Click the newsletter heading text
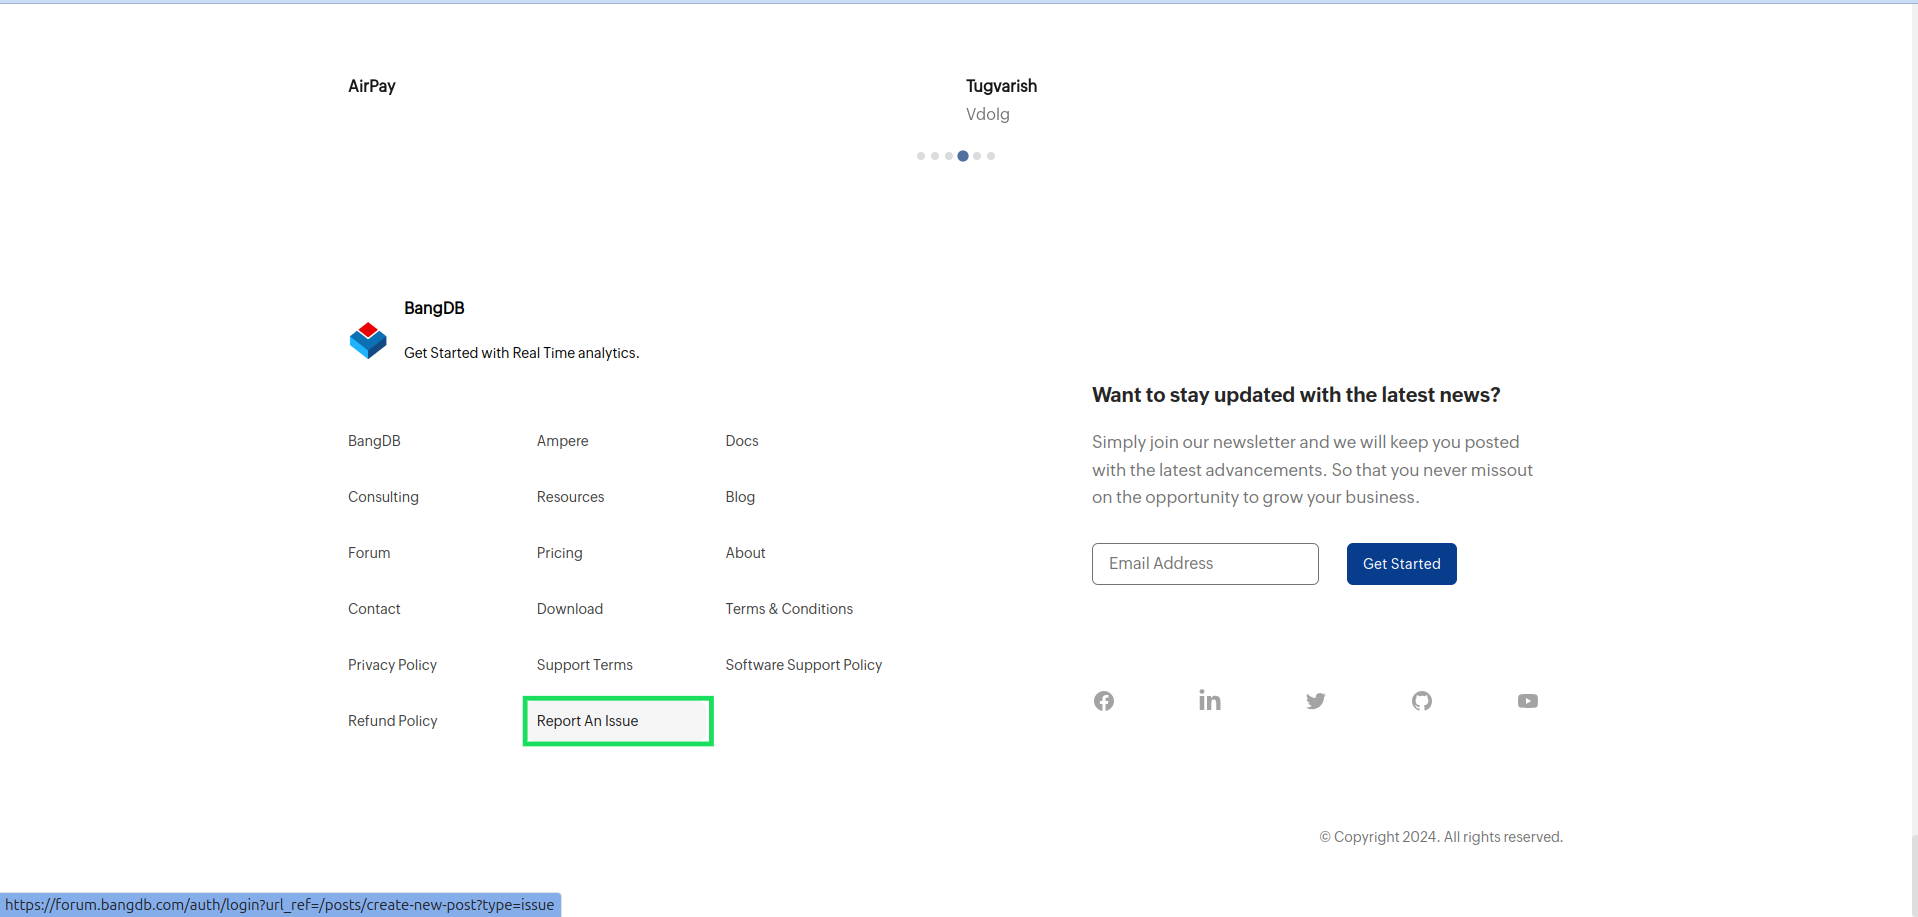This screenshot has height=917, width=1918. coord(1296,395)
